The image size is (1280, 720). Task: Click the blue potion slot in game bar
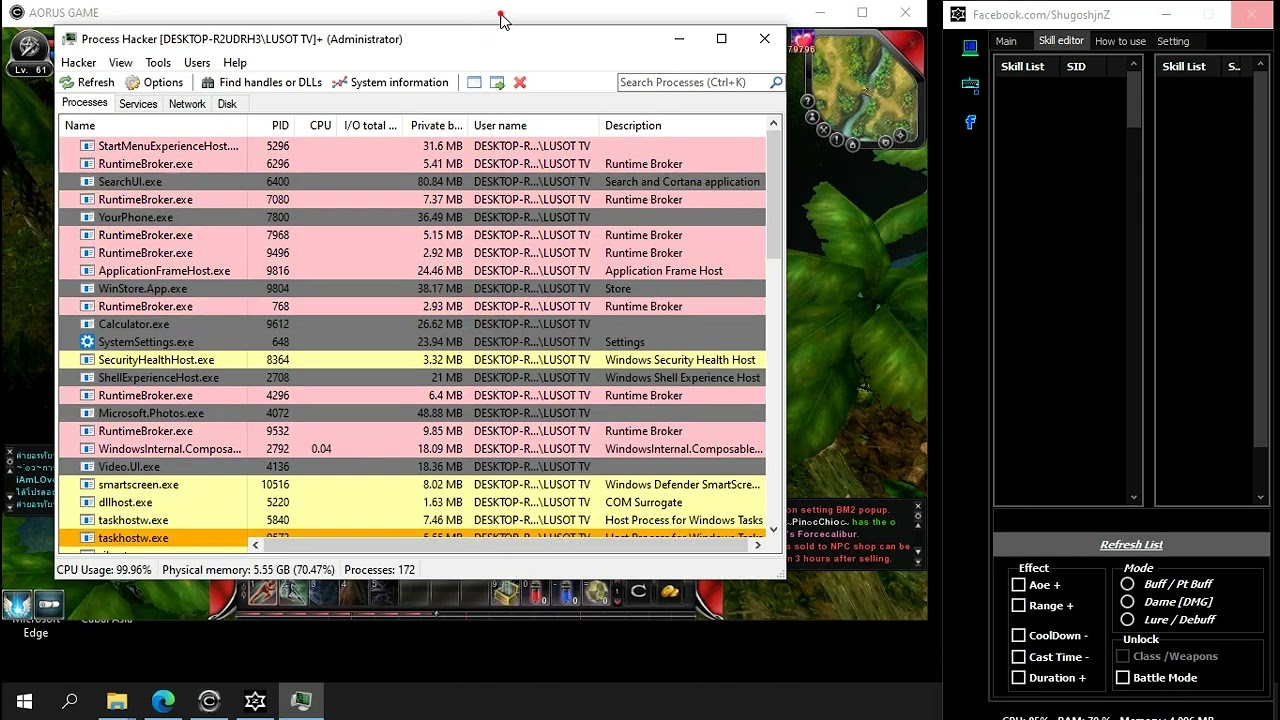tap(566, 593)
